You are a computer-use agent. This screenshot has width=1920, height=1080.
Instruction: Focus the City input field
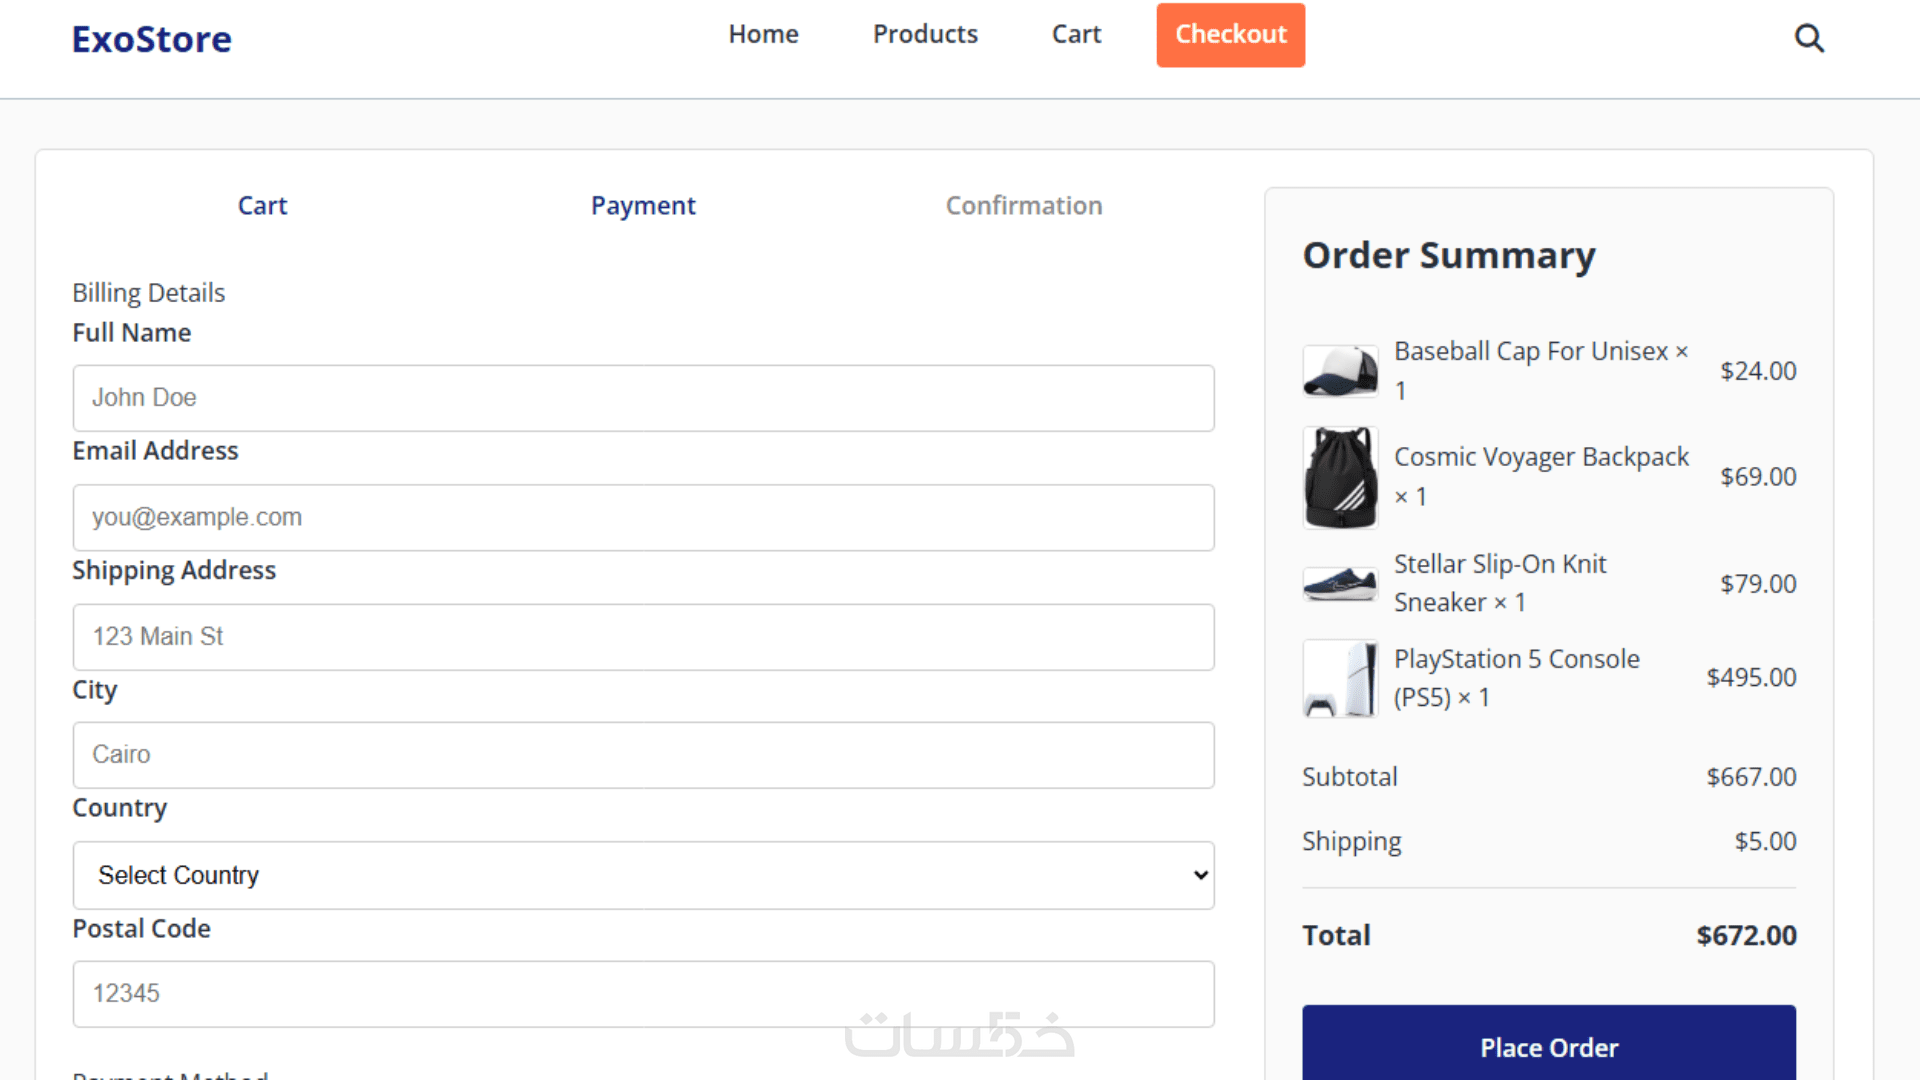pos(643,755)
